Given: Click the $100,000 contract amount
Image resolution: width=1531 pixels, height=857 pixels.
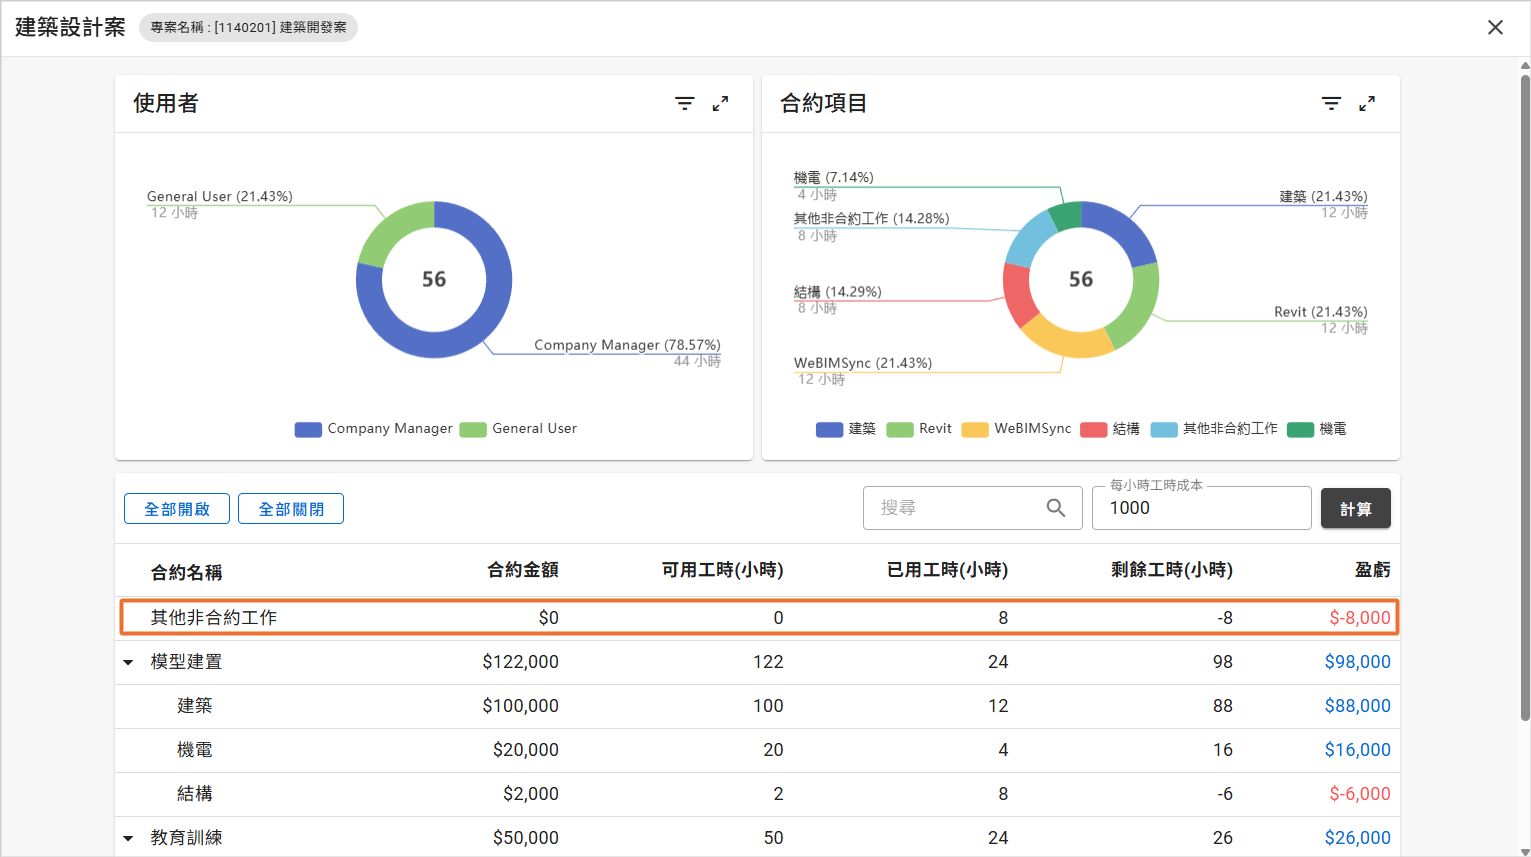Looking at the screenshot, I should [521, 706].
